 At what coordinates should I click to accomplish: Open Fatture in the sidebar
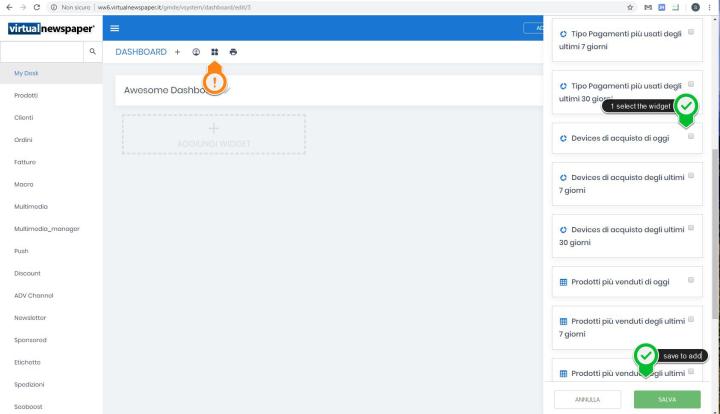[x=25, y=162]
